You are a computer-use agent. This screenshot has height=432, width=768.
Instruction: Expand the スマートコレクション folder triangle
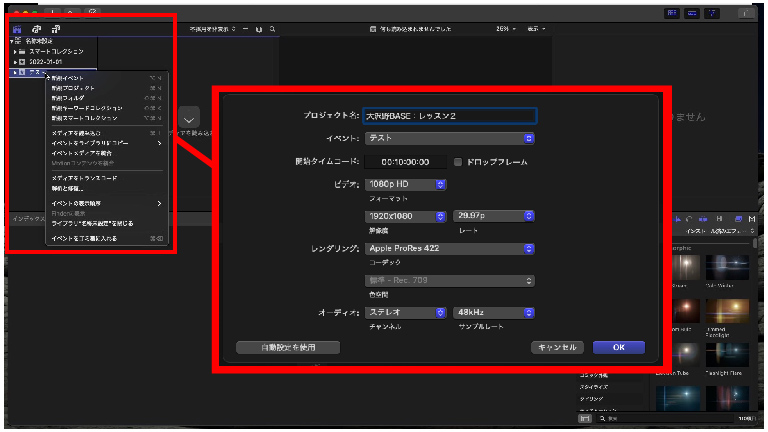(x=15, y=51)
